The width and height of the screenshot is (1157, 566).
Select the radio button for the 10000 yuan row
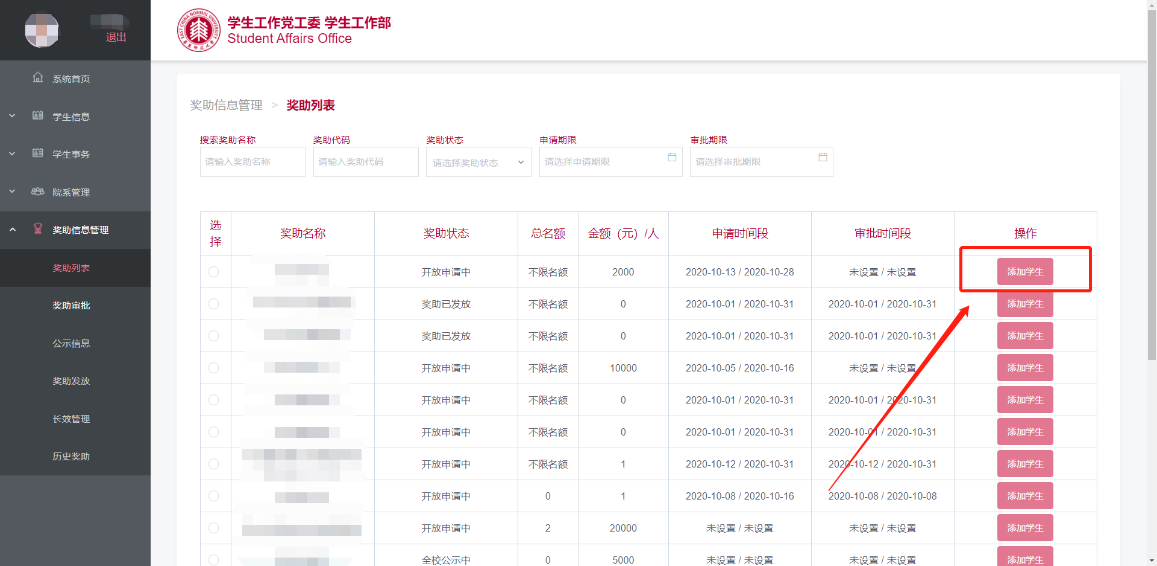point(214,368)
